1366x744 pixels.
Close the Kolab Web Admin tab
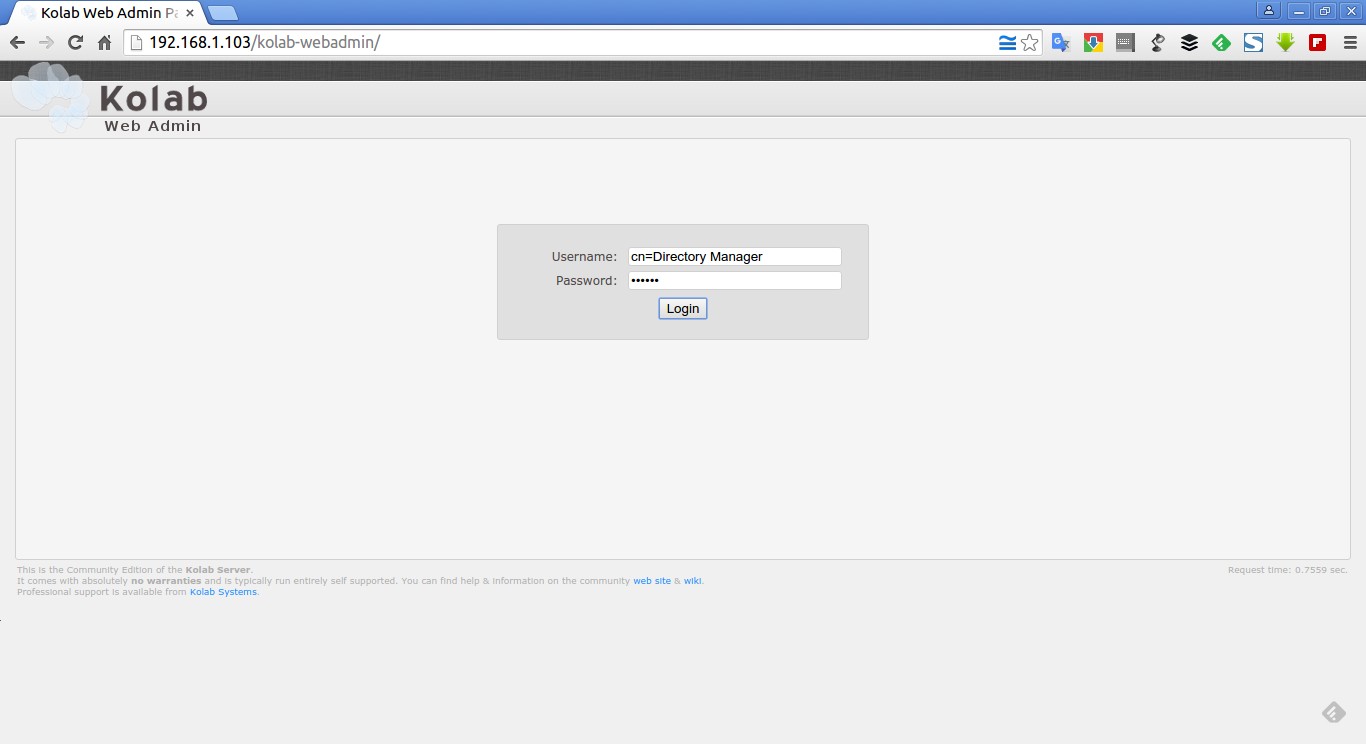pyautogui.click(x=190, y=13)
